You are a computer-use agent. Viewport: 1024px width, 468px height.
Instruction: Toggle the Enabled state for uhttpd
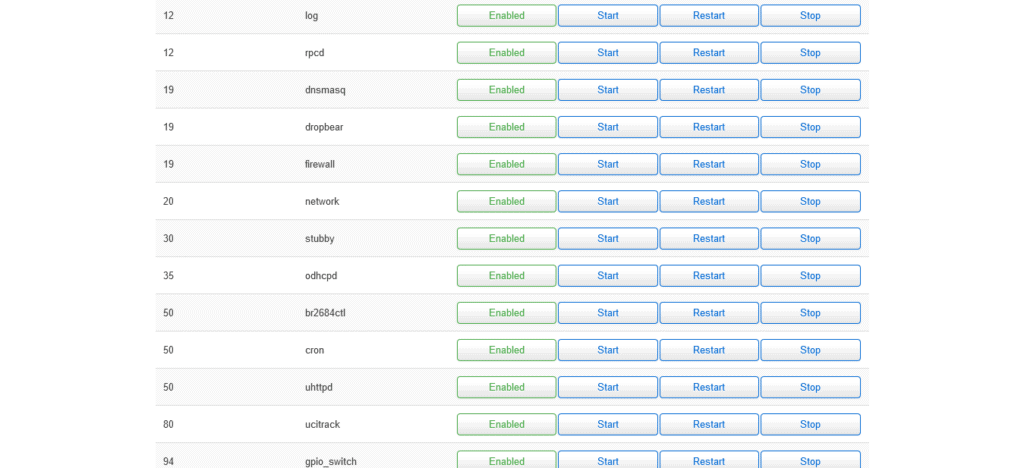506,388
